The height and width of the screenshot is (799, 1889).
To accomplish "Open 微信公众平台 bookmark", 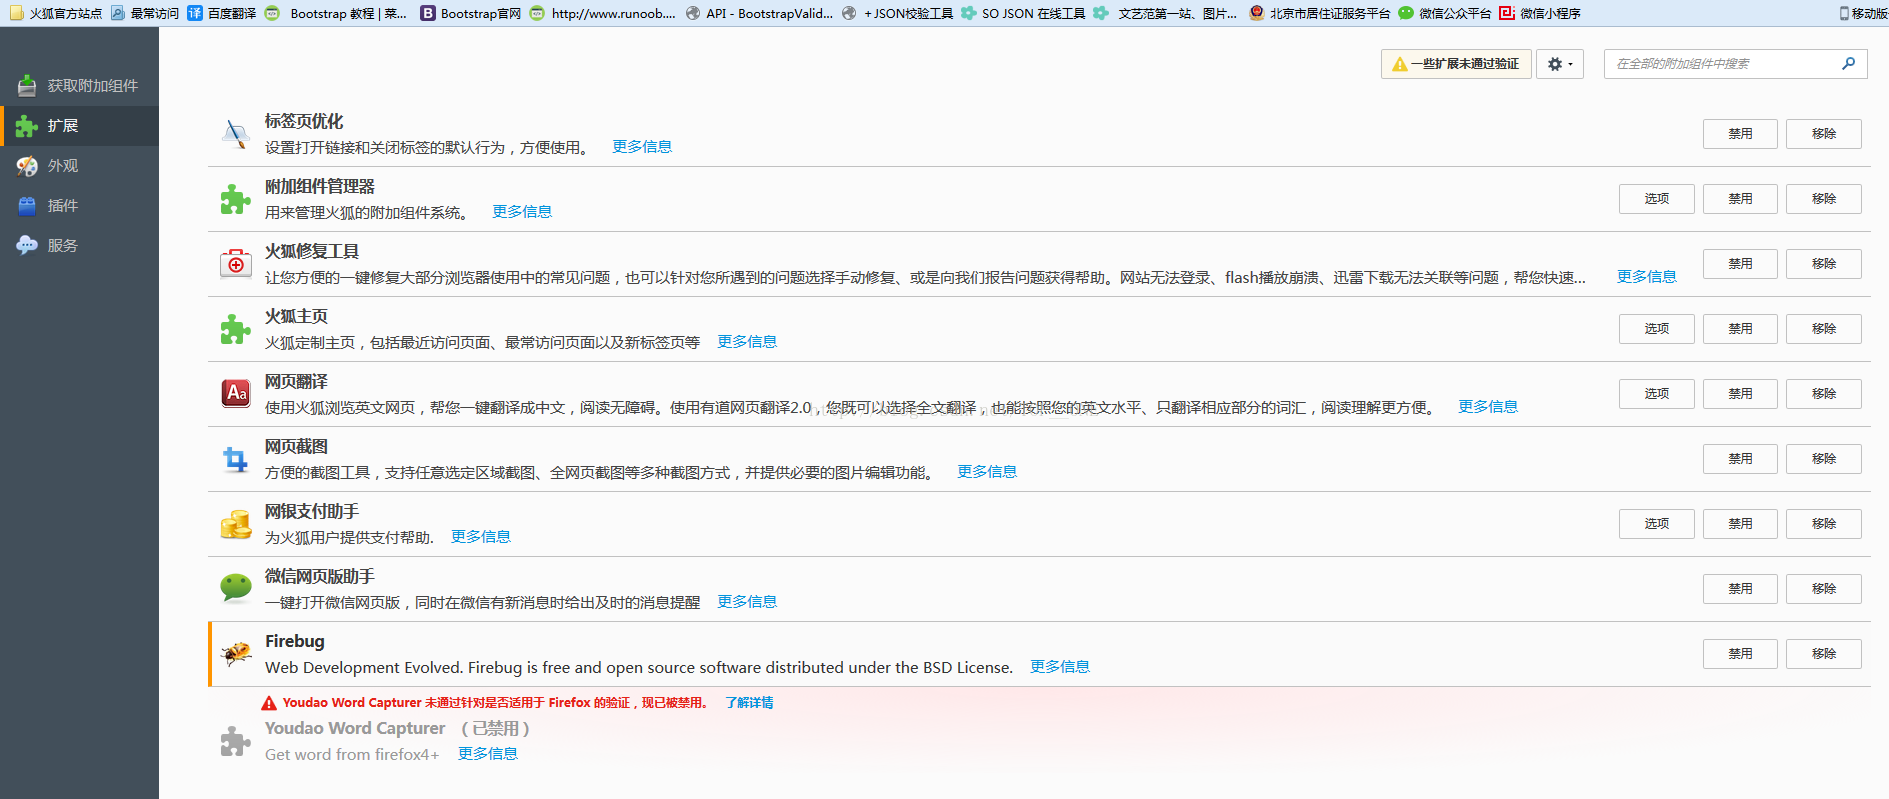I will (1445, 13).
